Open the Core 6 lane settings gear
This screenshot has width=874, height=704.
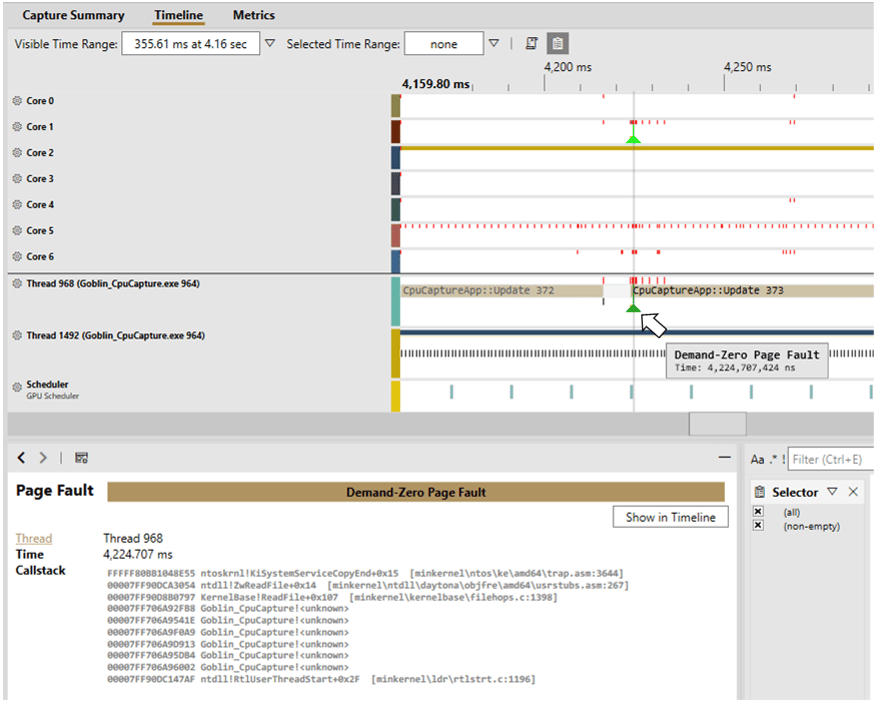(17, 256)
